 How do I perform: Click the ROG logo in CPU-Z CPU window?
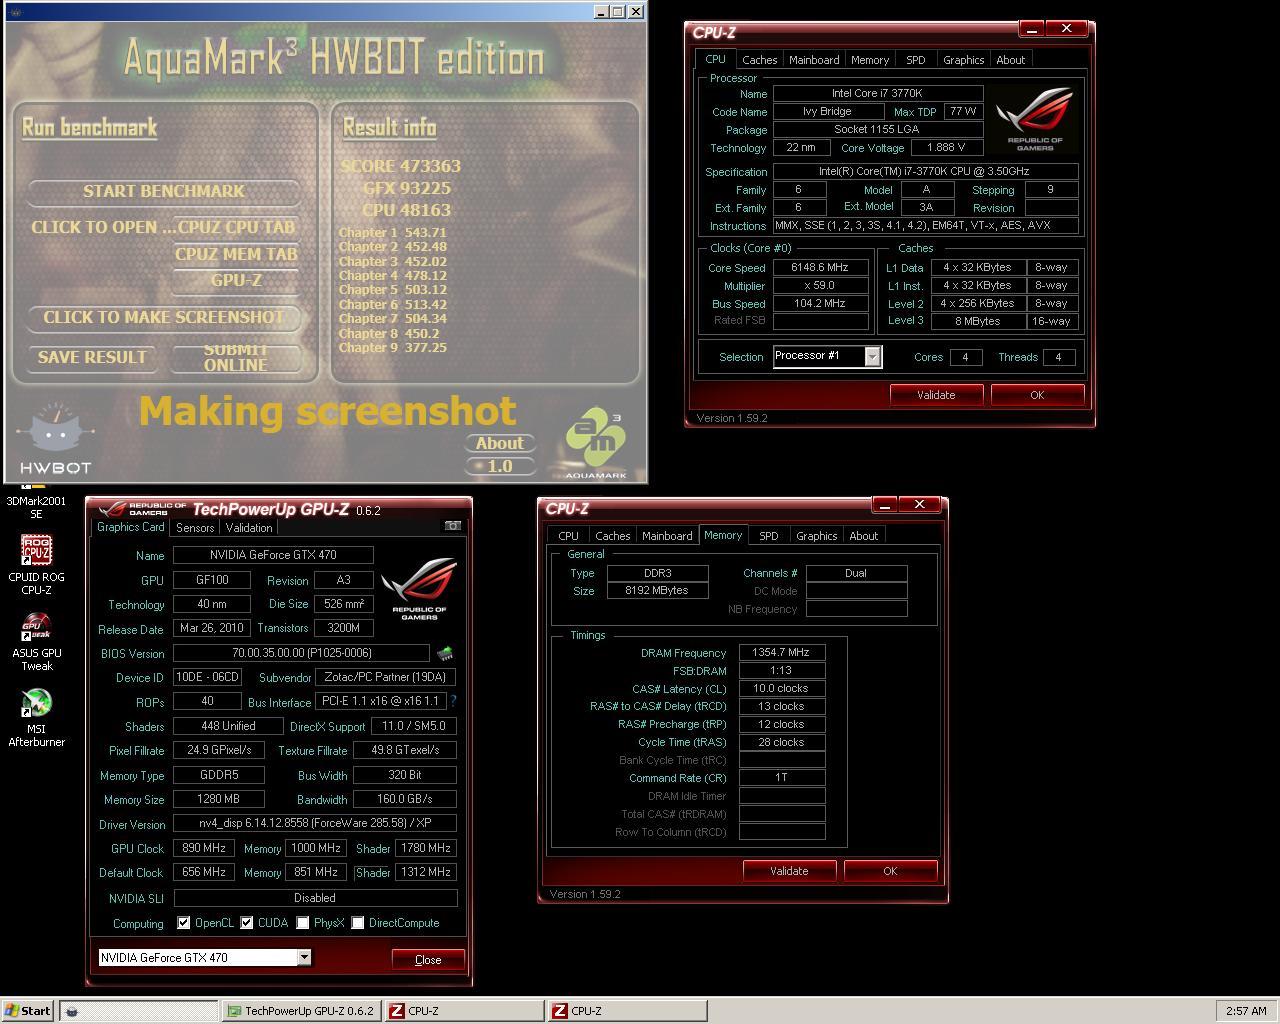1035,119
